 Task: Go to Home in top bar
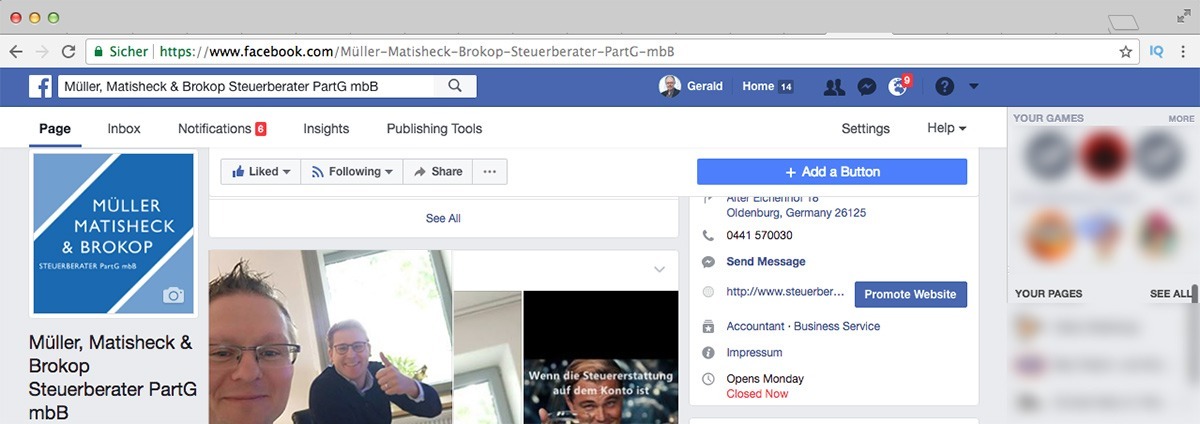pos(758,87)
